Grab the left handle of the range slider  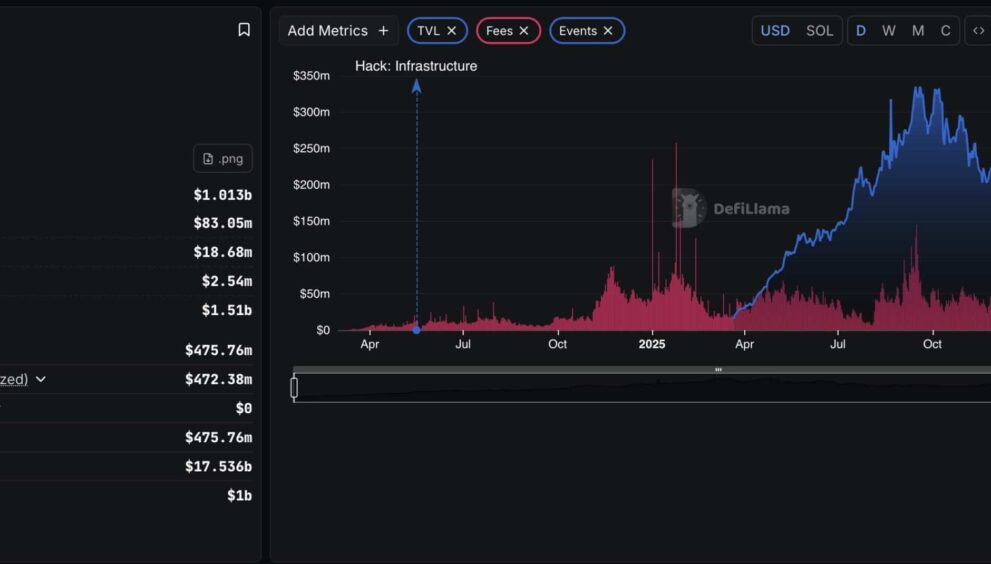pos(294,387)
